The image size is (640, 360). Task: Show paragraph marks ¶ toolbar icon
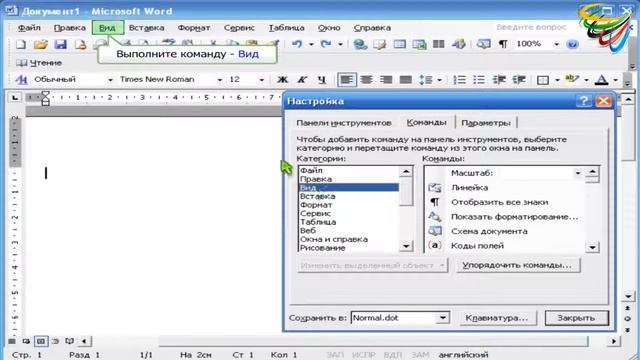(x=503, y=44)
